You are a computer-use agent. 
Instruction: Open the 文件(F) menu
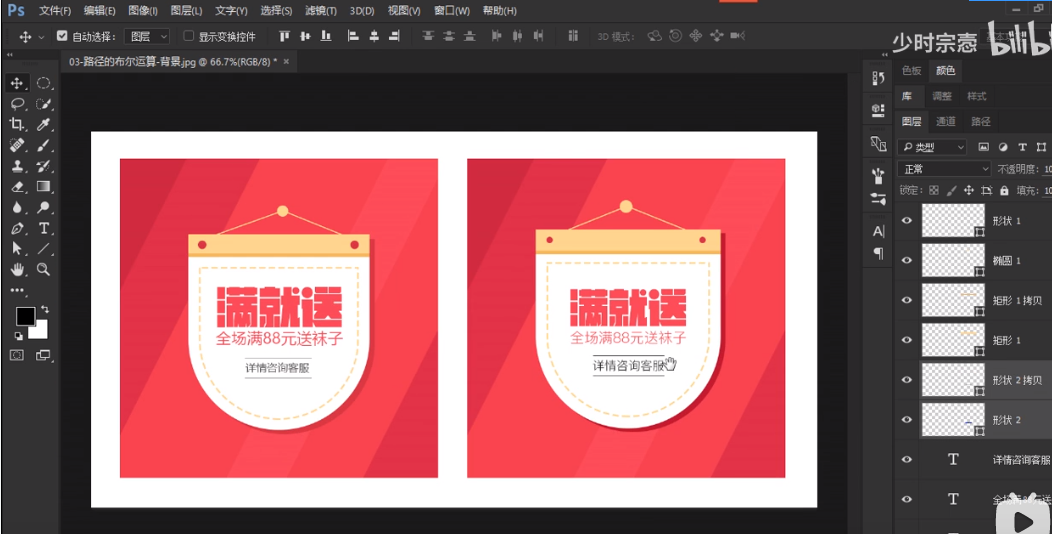pos(55,11)
